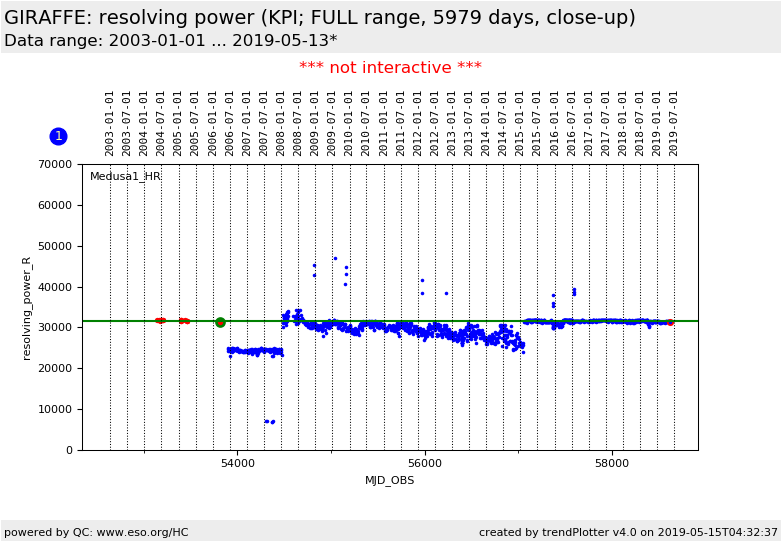This screenshot has height=542, width=782.
Task: Select the 2003-01-01 date label
Action: point(110,122)
